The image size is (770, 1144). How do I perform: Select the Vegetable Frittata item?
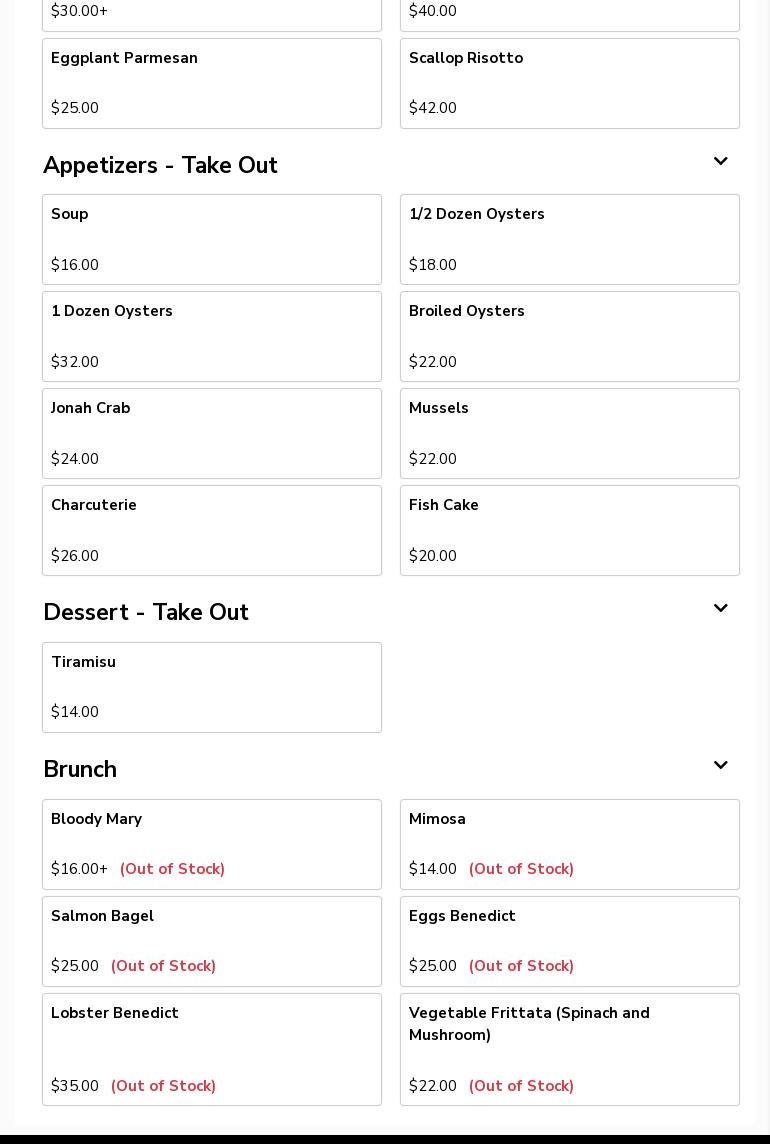[x=570, y=1050]
